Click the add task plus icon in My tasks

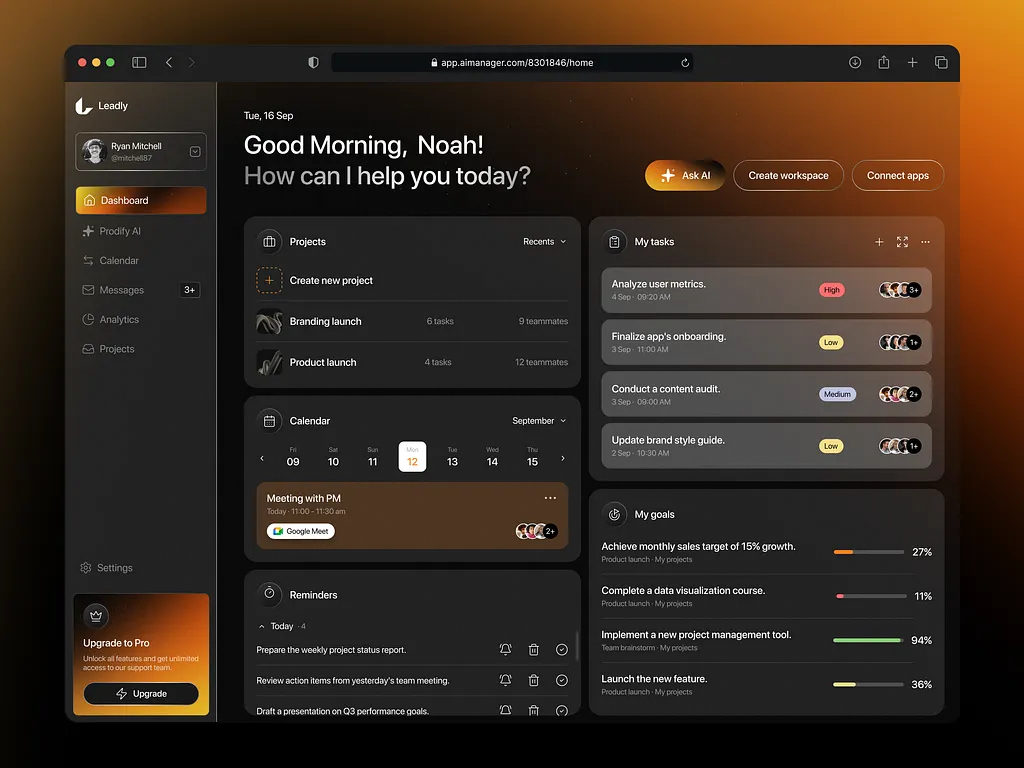click(879, 242)
